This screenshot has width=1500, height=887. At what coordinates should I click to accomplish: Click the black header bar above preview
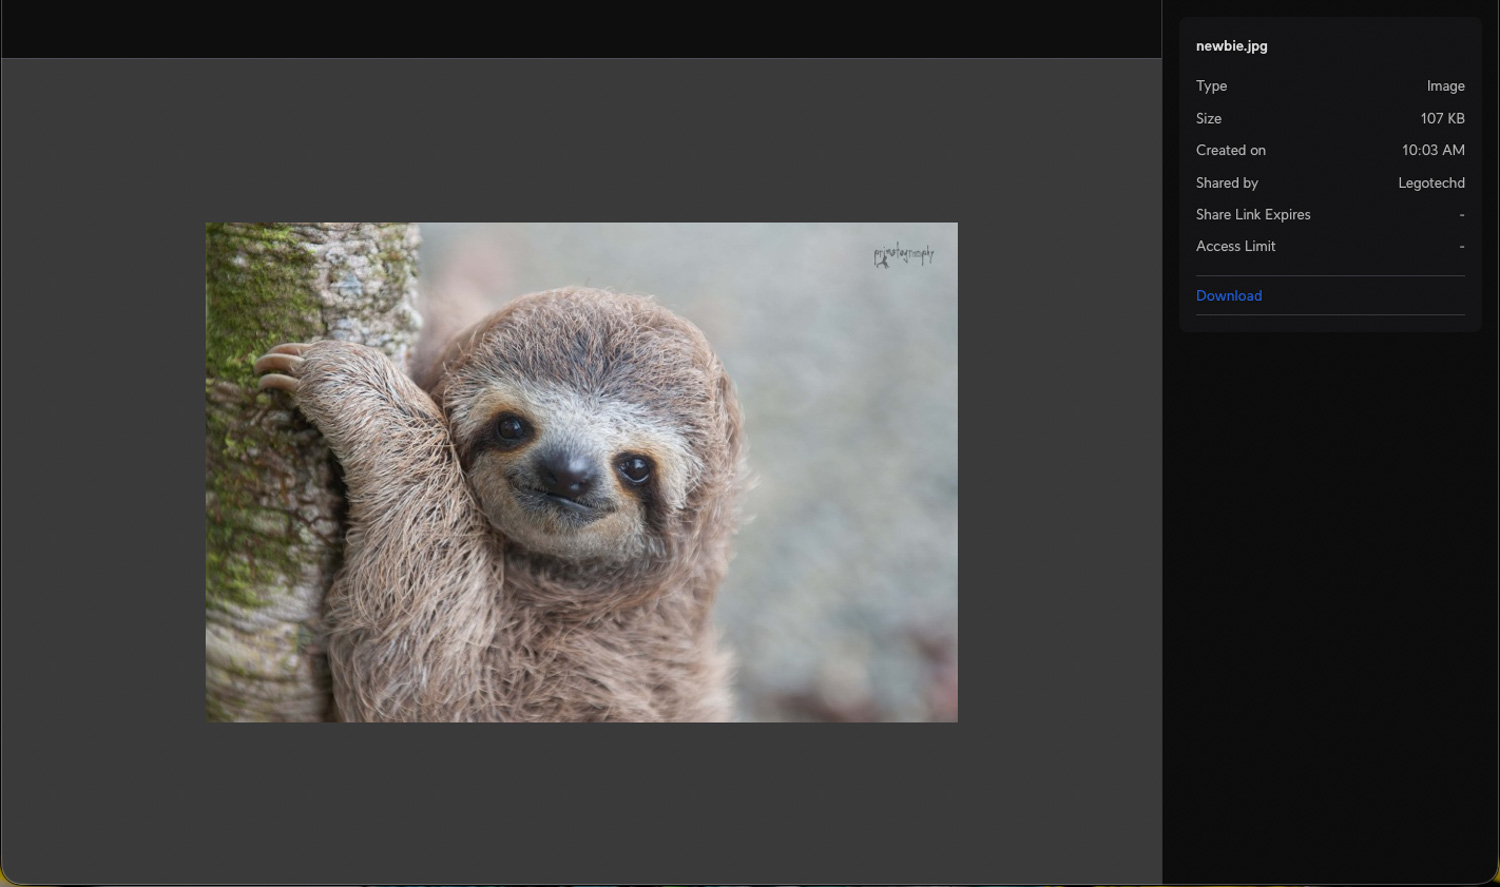[x=580, y=28]
